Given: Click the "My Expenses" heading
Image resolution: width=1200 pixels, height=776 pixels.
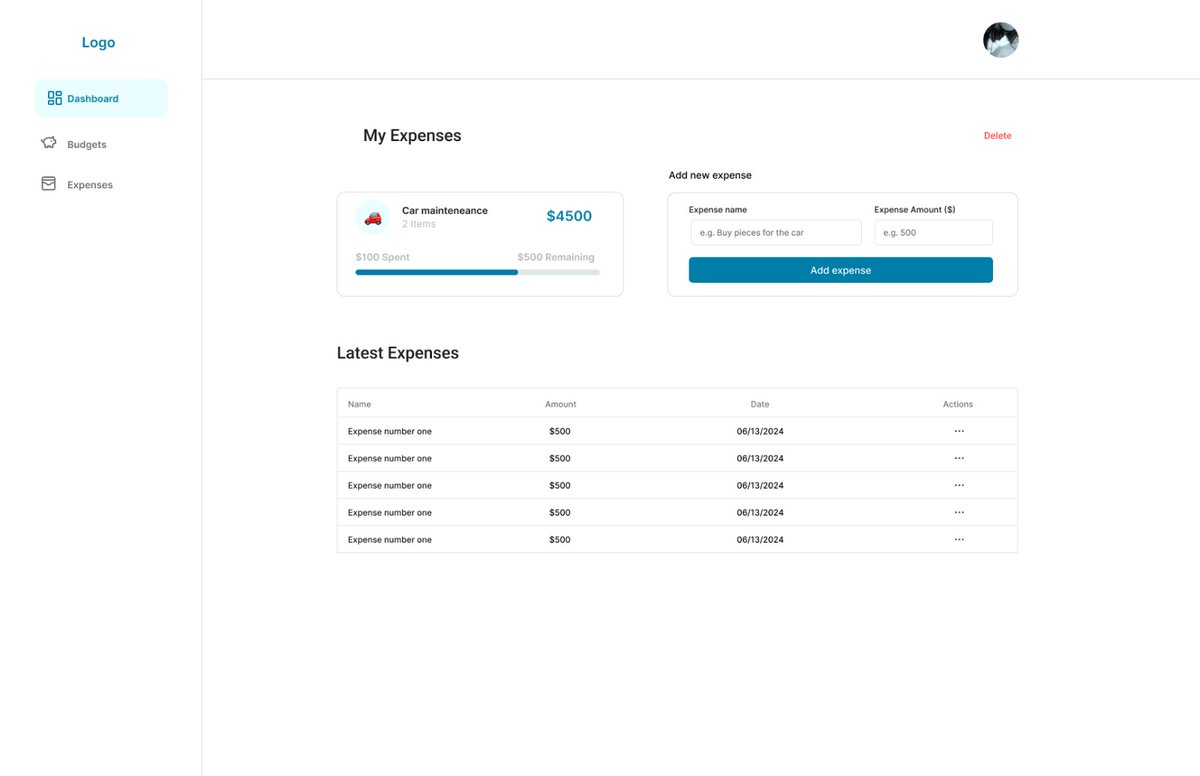Looking at the screenshot, I should (412, 136).
